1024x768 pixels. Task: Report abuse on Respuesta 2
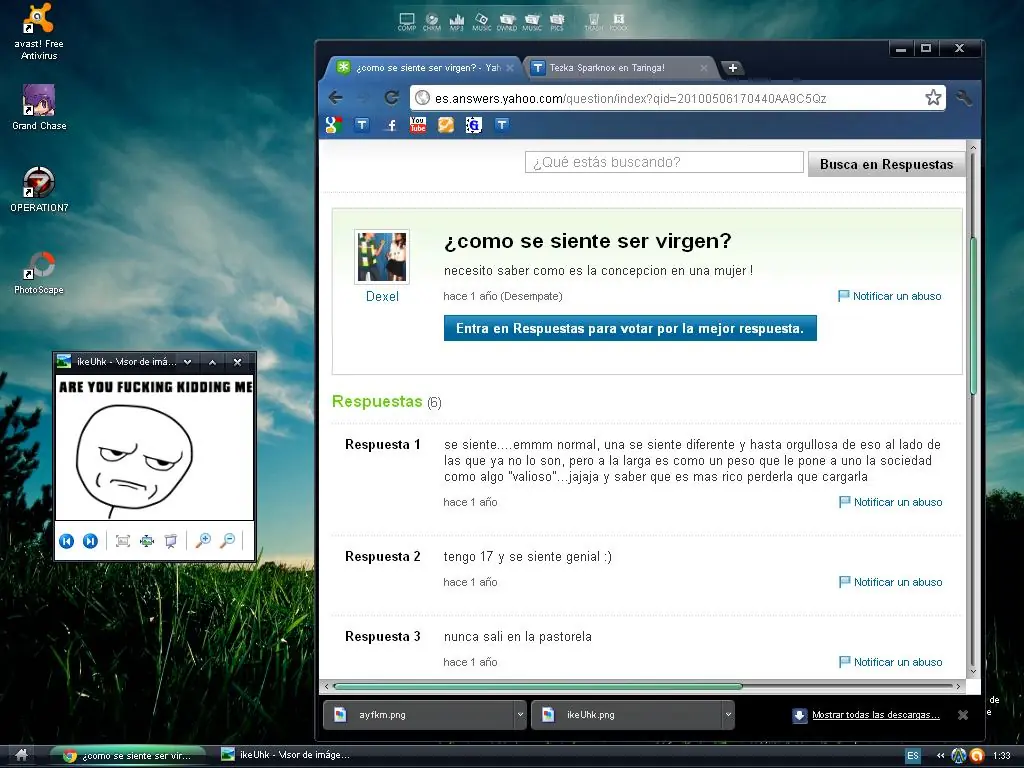click(x=891, y=582)
